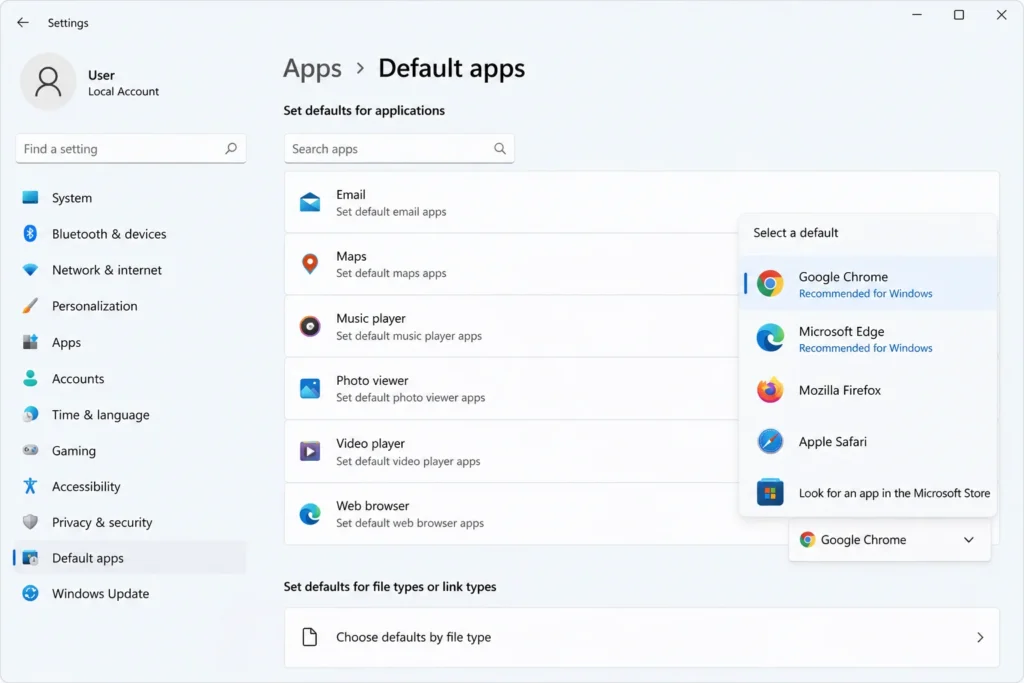Click the magnifier icon in Find a setting
This screenshot has height=683, width=1024.
231,148
